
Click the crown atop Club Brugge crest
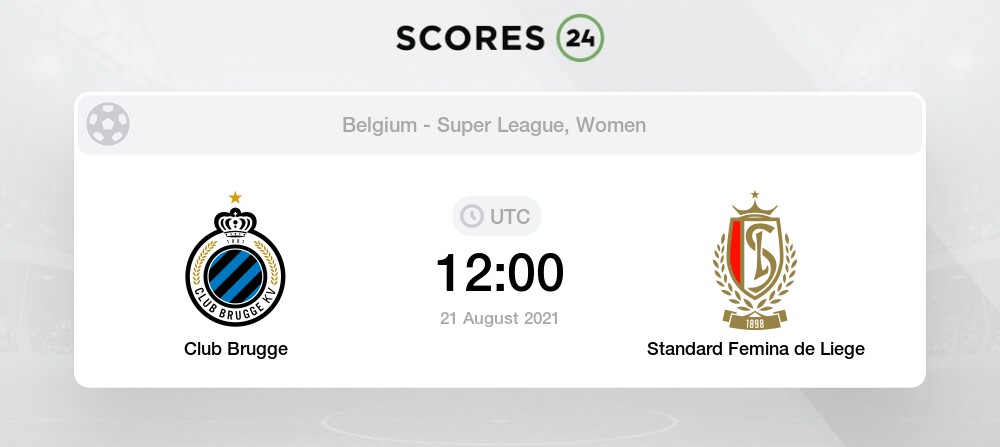pos(236,221)
